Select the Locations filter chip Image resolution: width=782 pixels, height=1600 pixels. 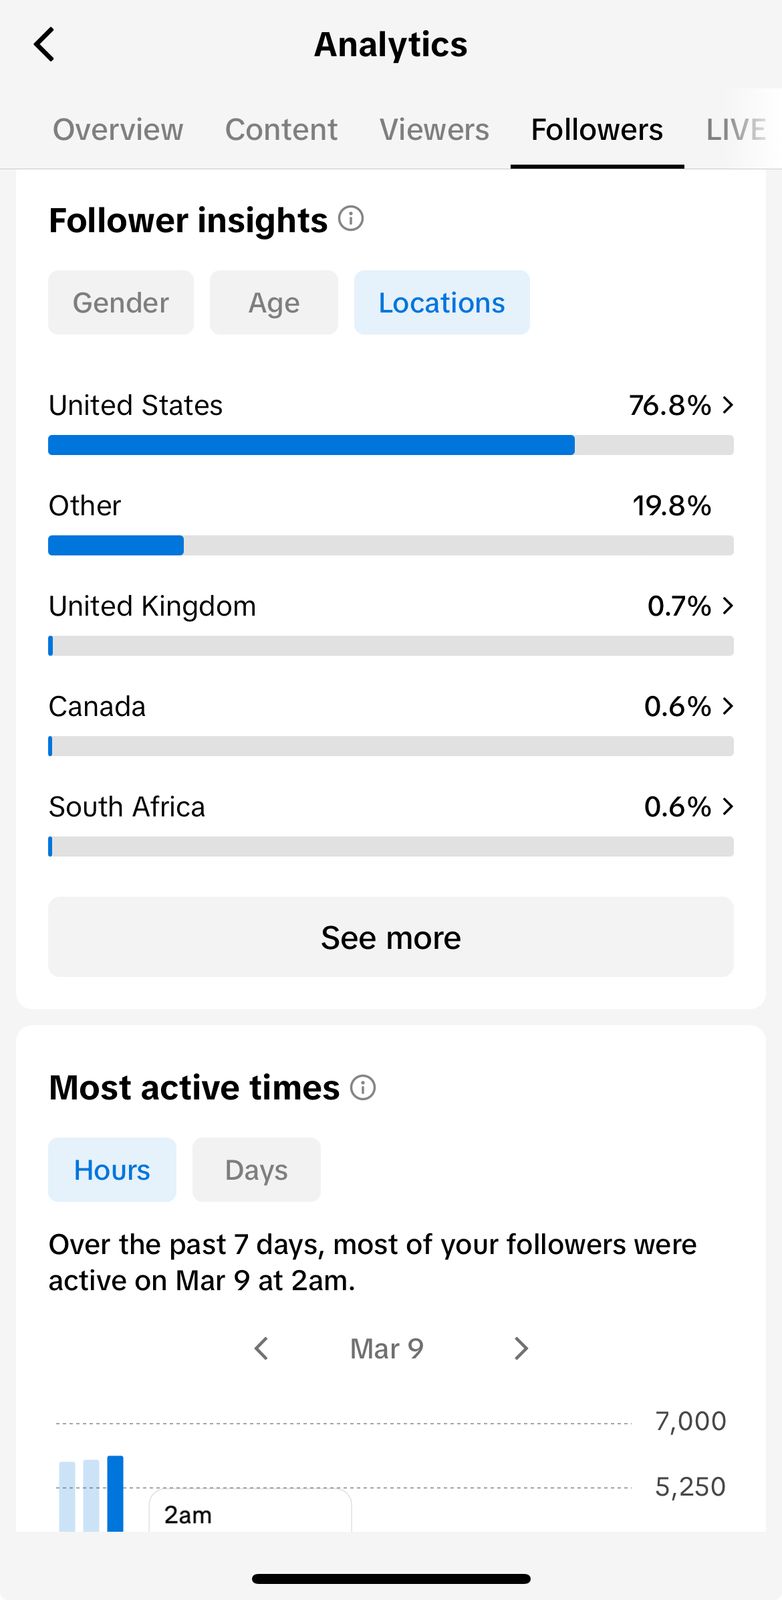pyautogui.click(x=441, y=303)
